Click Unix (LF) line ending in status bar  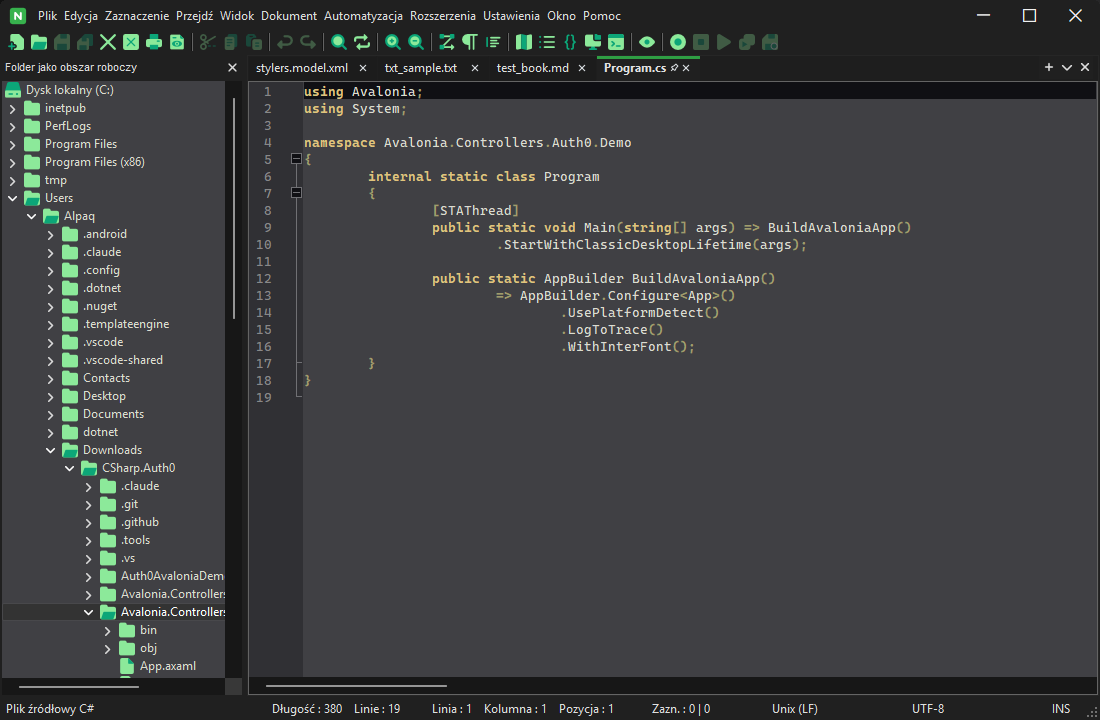tap(795, 709)
